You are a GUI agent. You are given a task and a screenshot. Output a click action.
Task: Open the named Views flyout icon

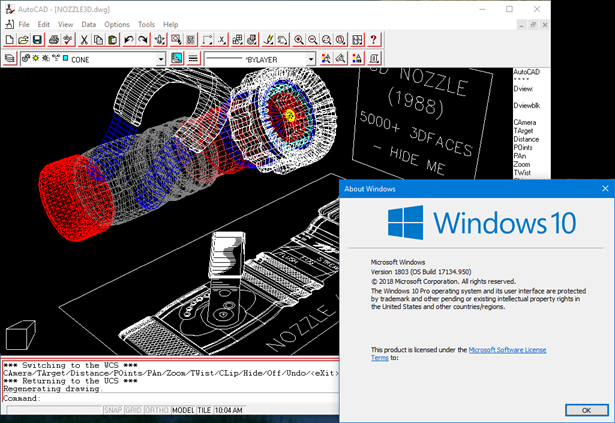(252, 40)
